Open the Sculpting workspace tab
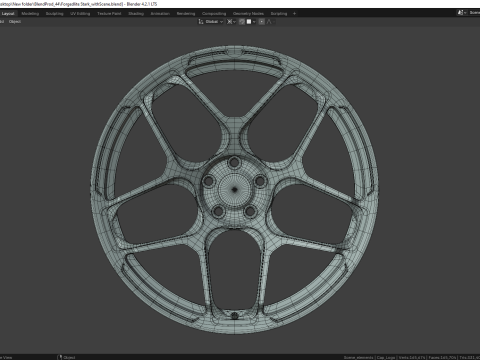 tap(54, 14)
